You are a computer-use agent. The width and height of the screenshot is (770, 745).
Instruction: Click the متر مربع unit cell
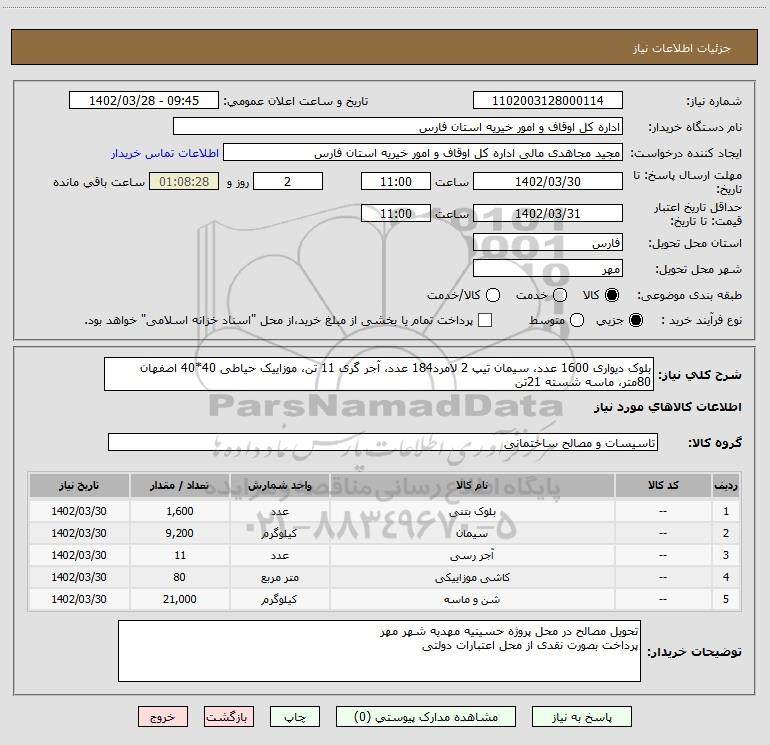[279, 578]
